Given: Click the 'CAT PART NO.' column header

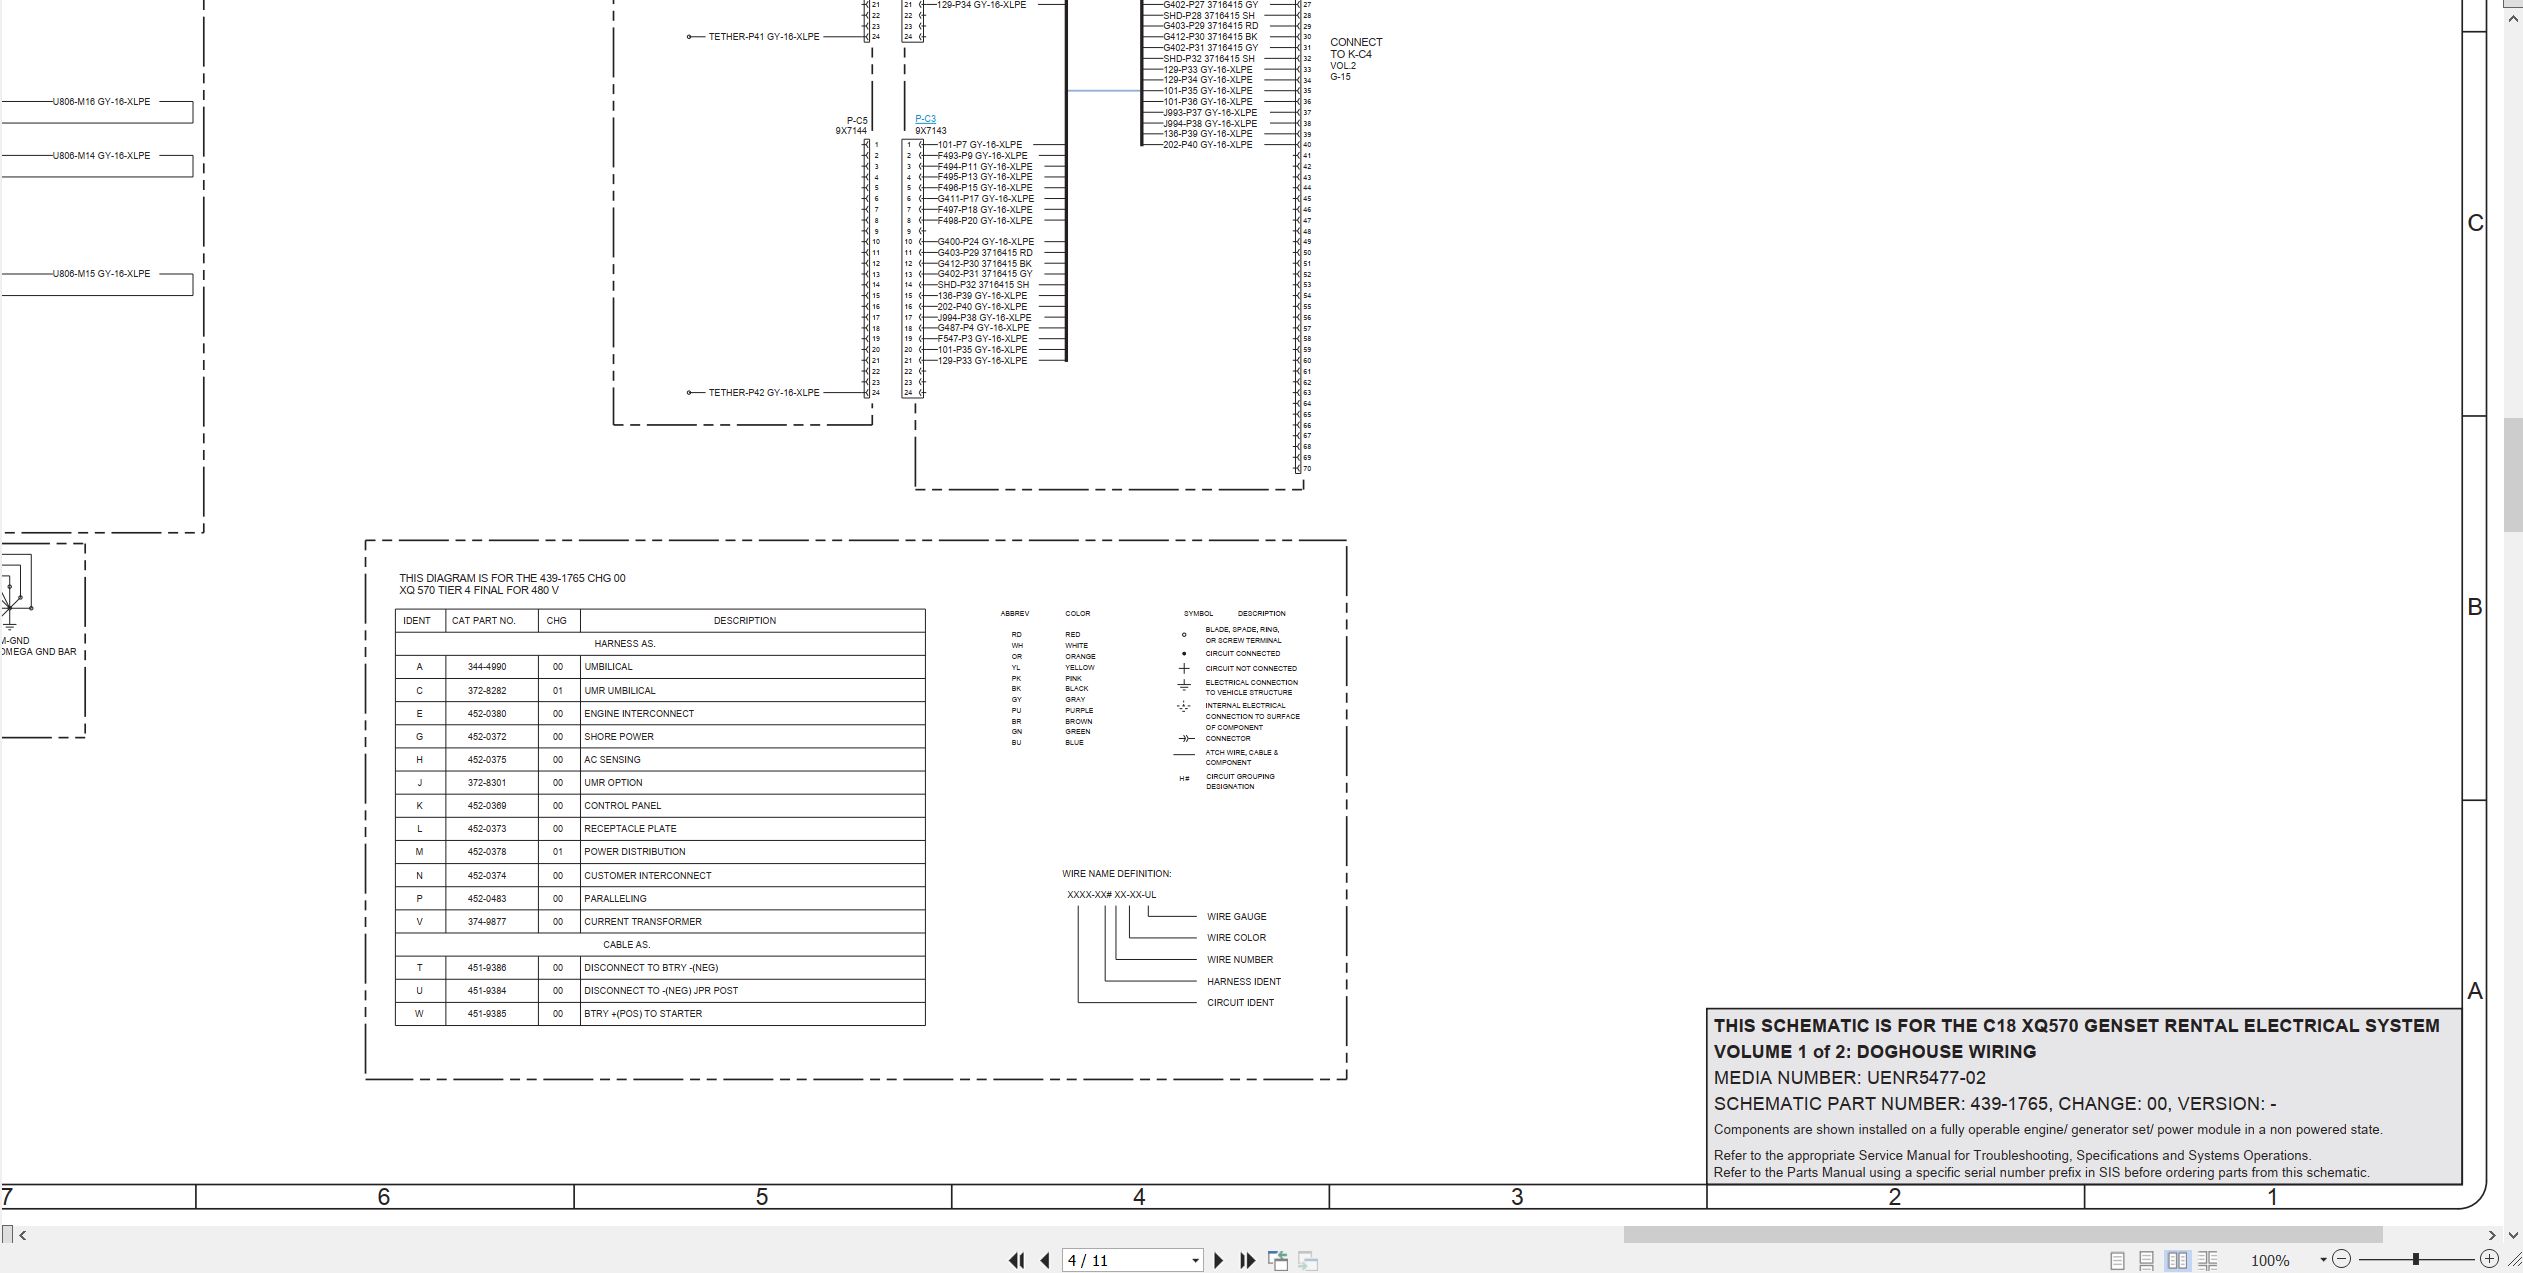Looking at the screenshot, I should pos(484,621).
